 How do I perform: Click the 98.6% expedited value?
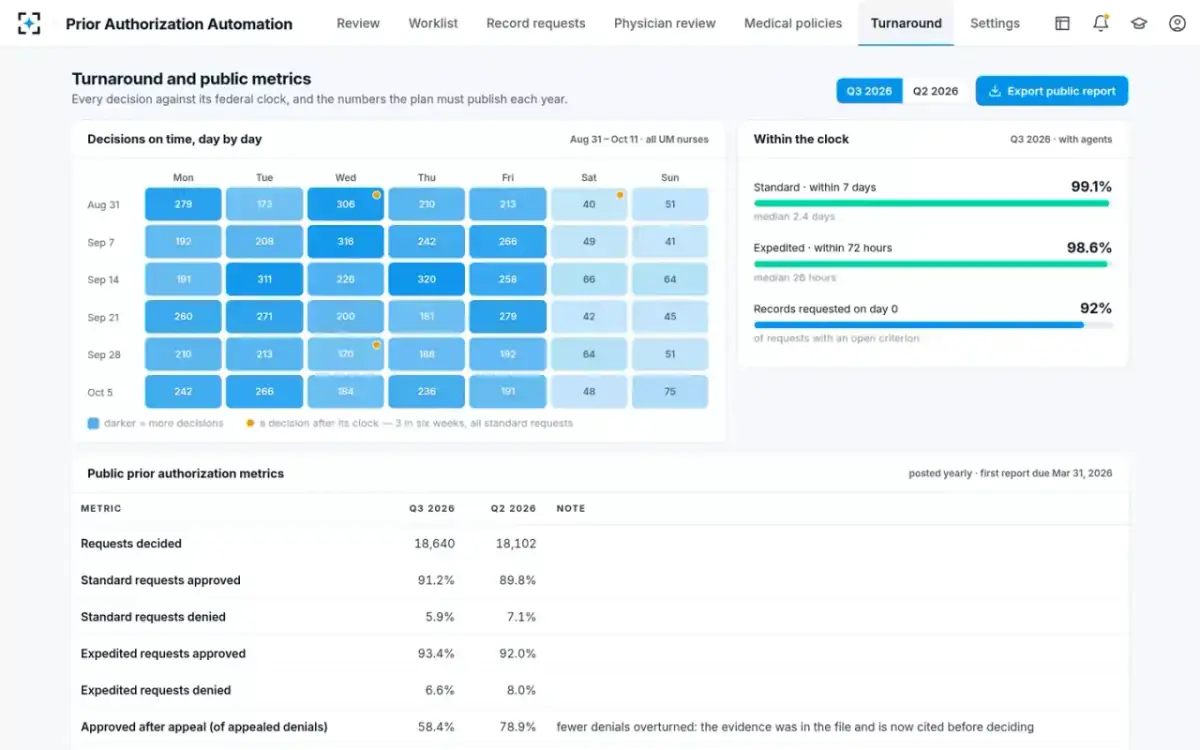[1090, 247]
